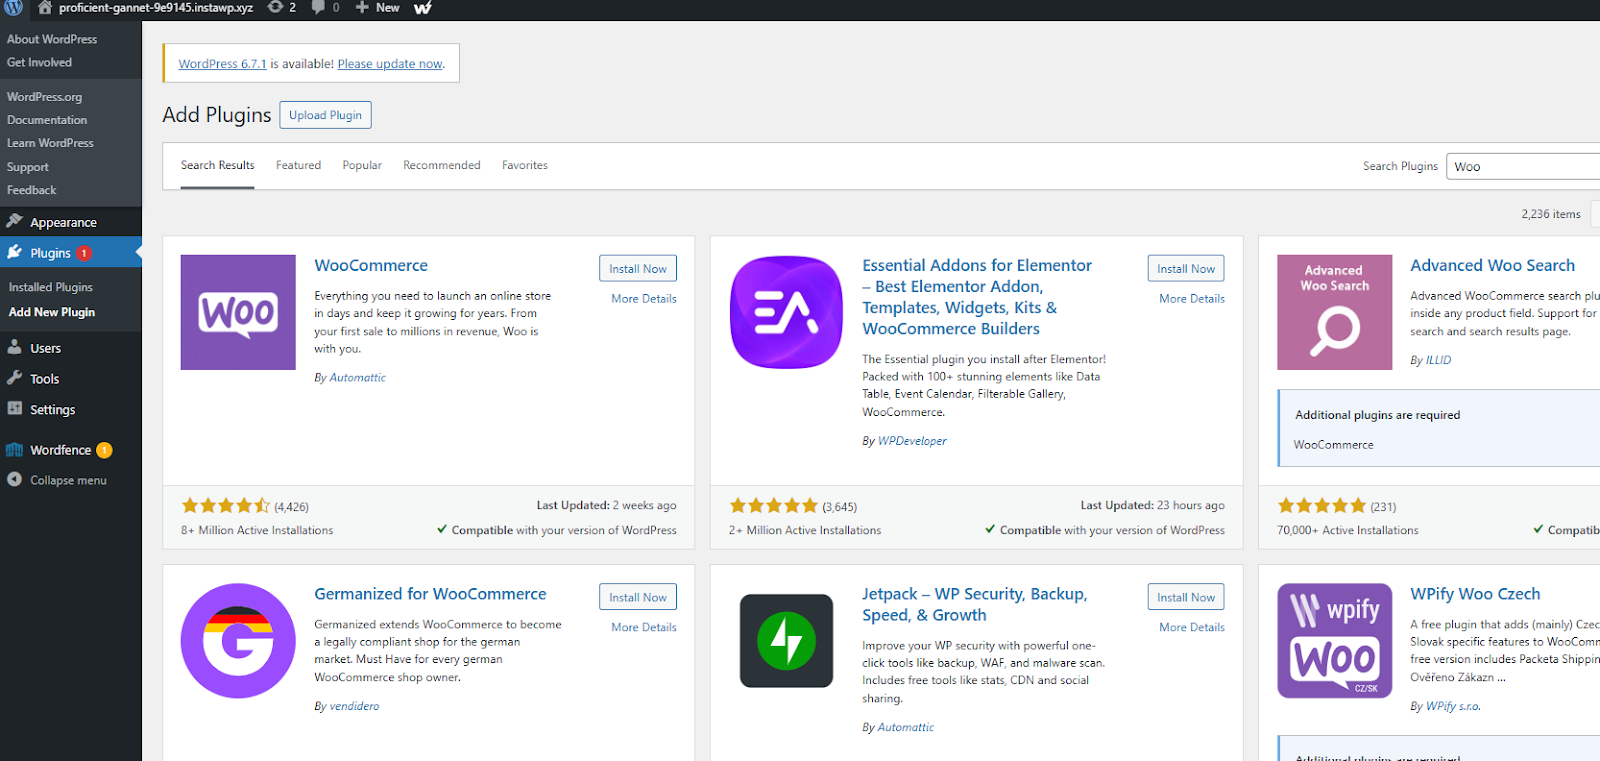Install Germanized for WooCommerce

click(x=638, y=597)
